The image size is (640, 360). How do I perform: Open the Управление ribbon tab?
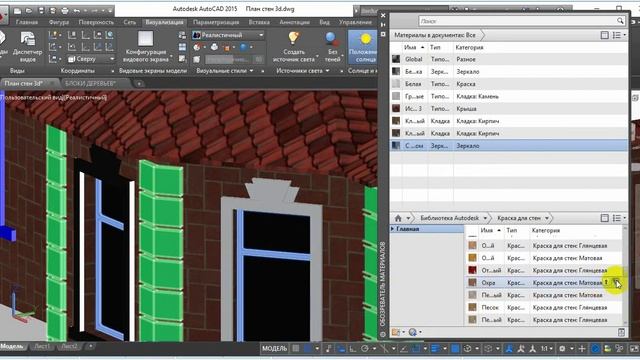[355, 22]
